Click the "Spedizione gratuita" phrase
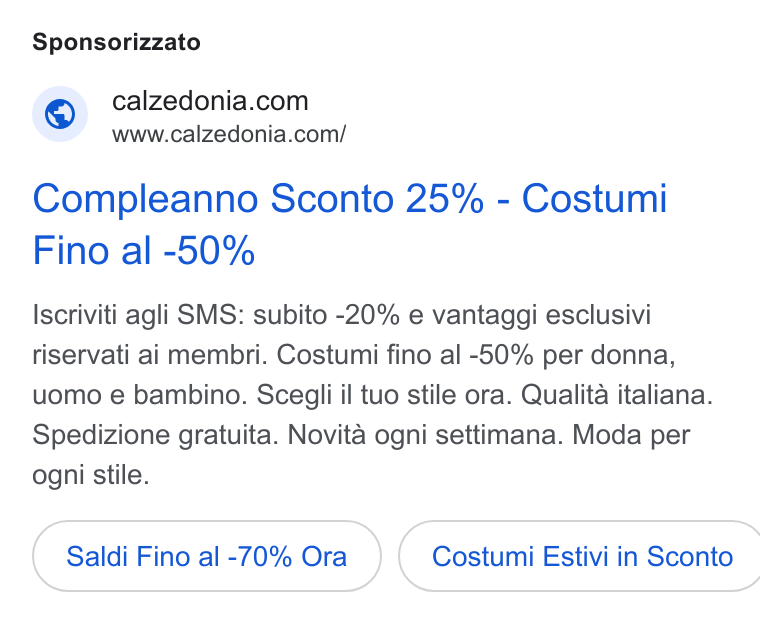This screenshot has height=624, width=760. coord(155,435)
